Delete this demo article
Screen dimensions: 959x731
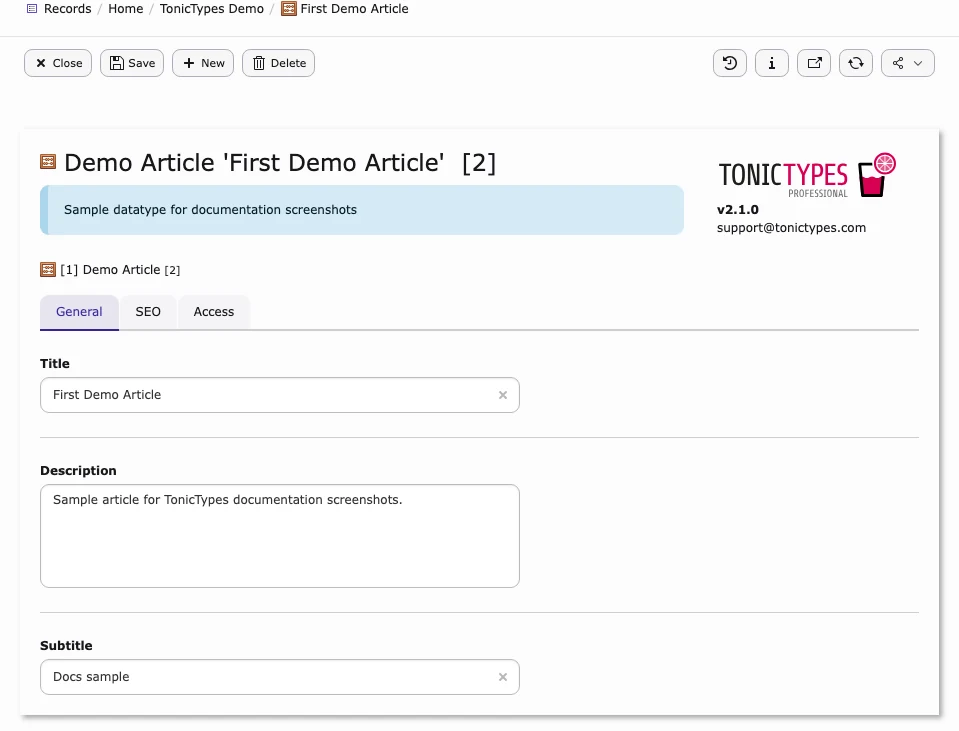pyautogui.click(x=278, y=63)
